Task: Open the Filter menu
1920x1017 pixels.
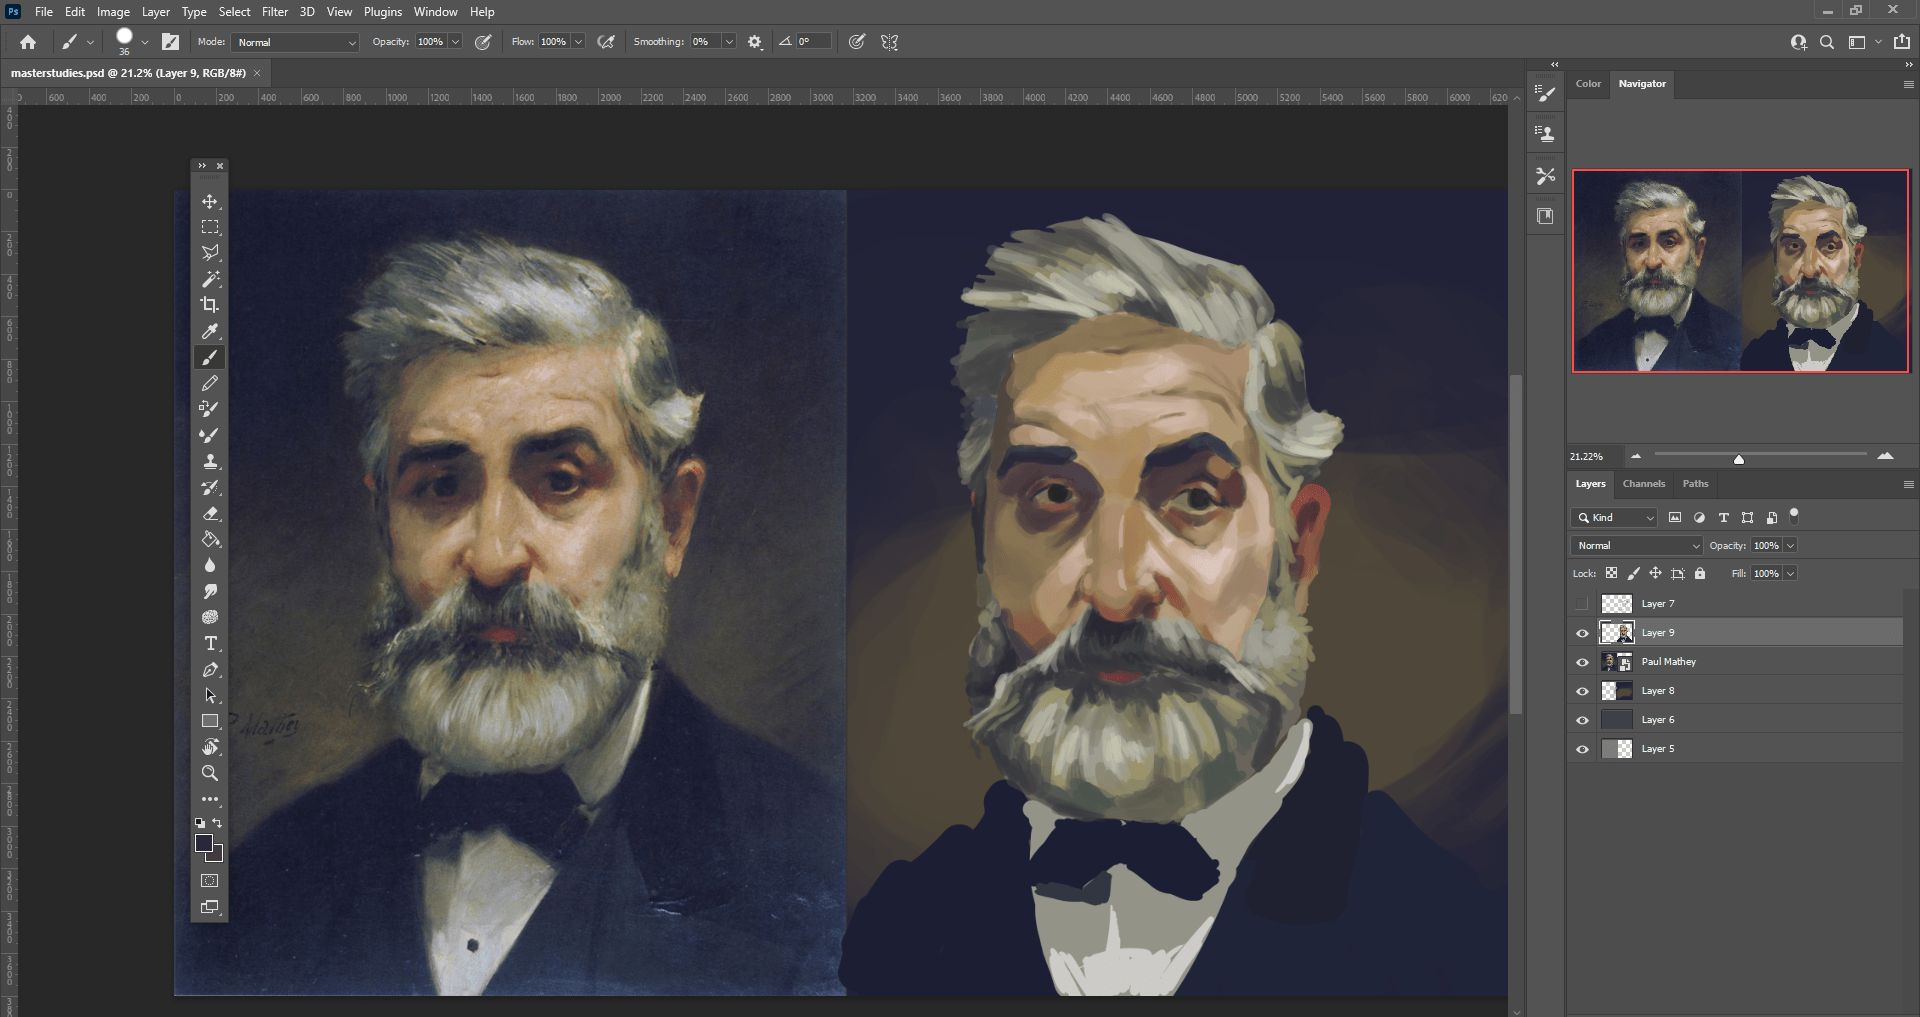Action: [x=275, y=12]
